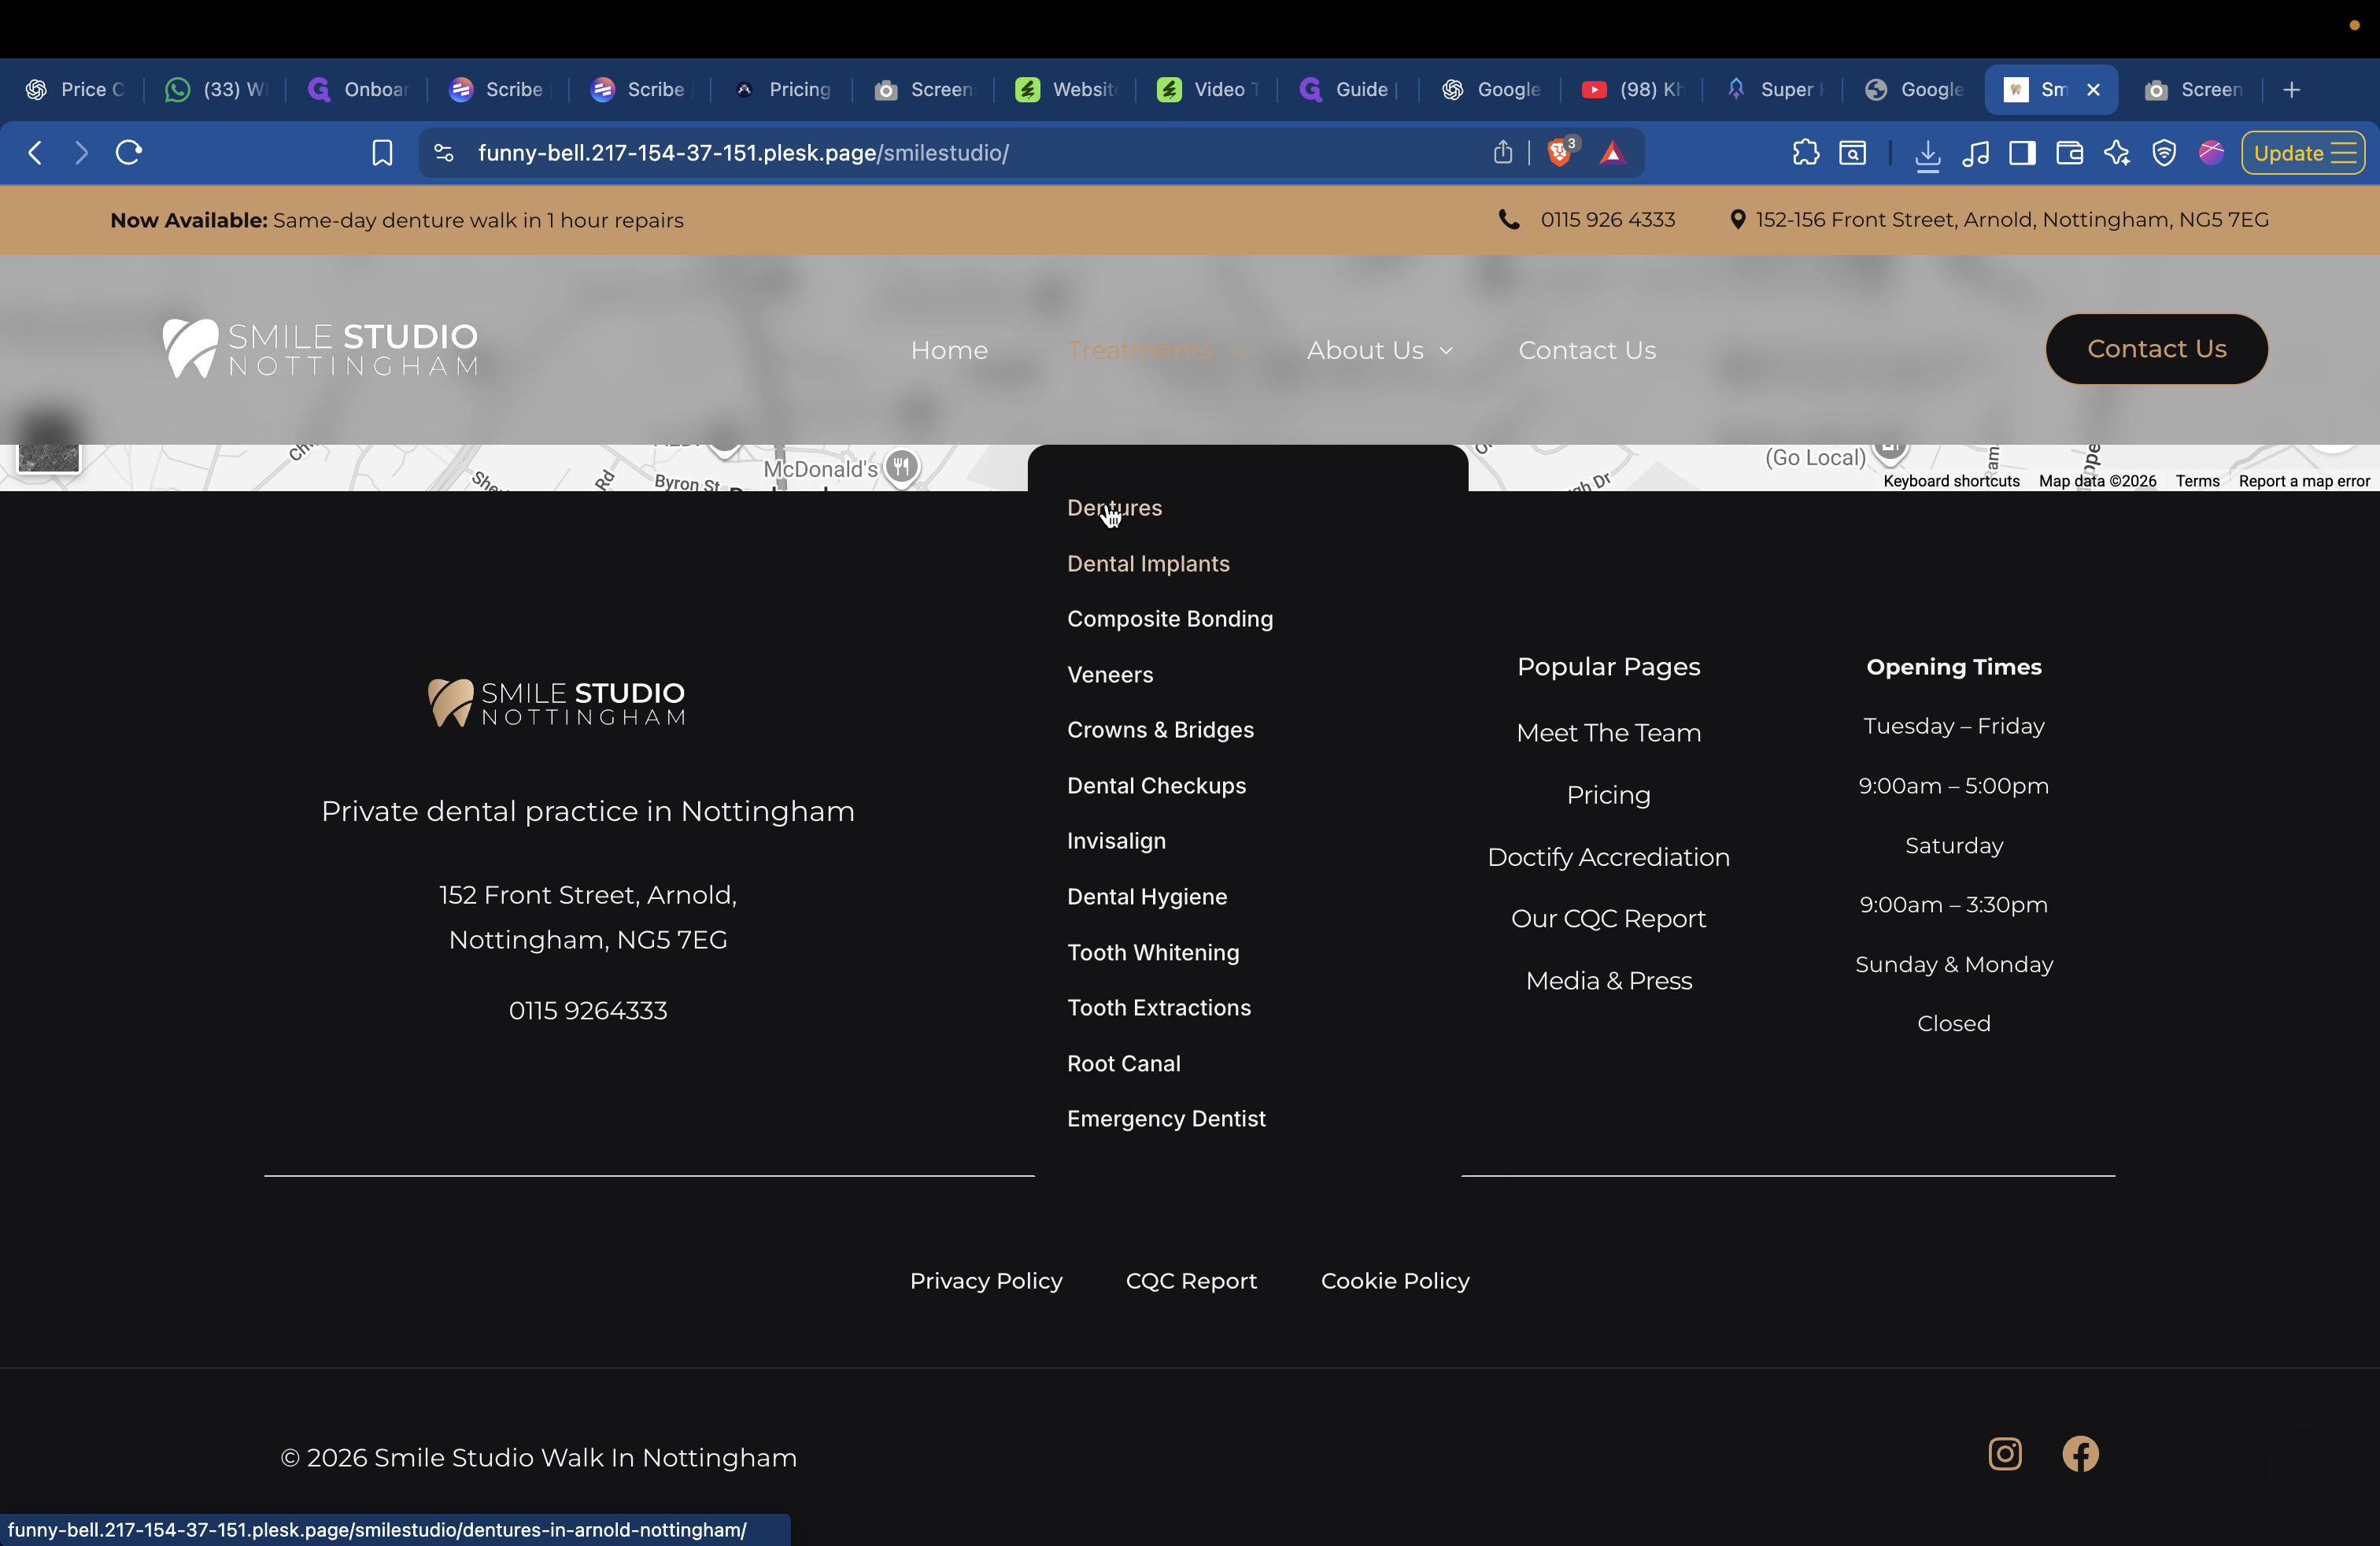Open the Instagram icon in footer
2380x1546 pixels.
point(2004,1453)
